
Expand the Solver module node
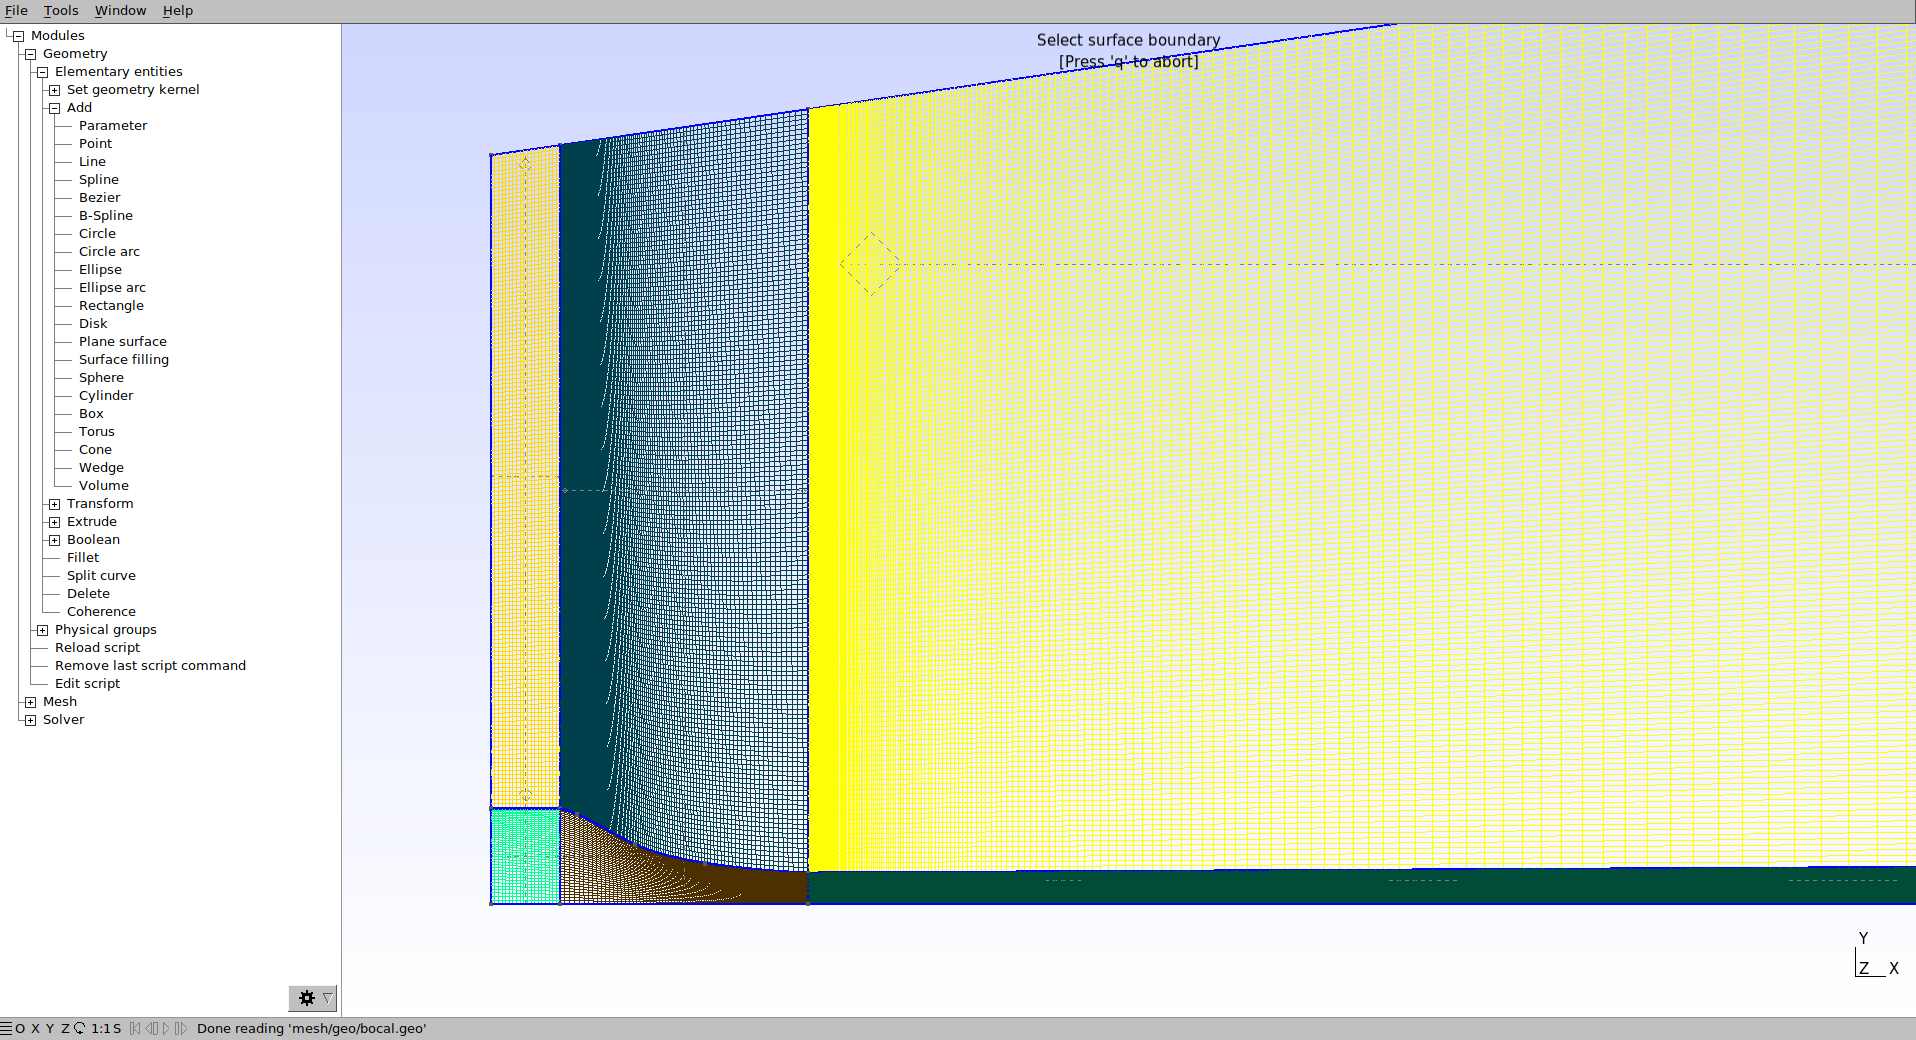click(x=30, y=720)
